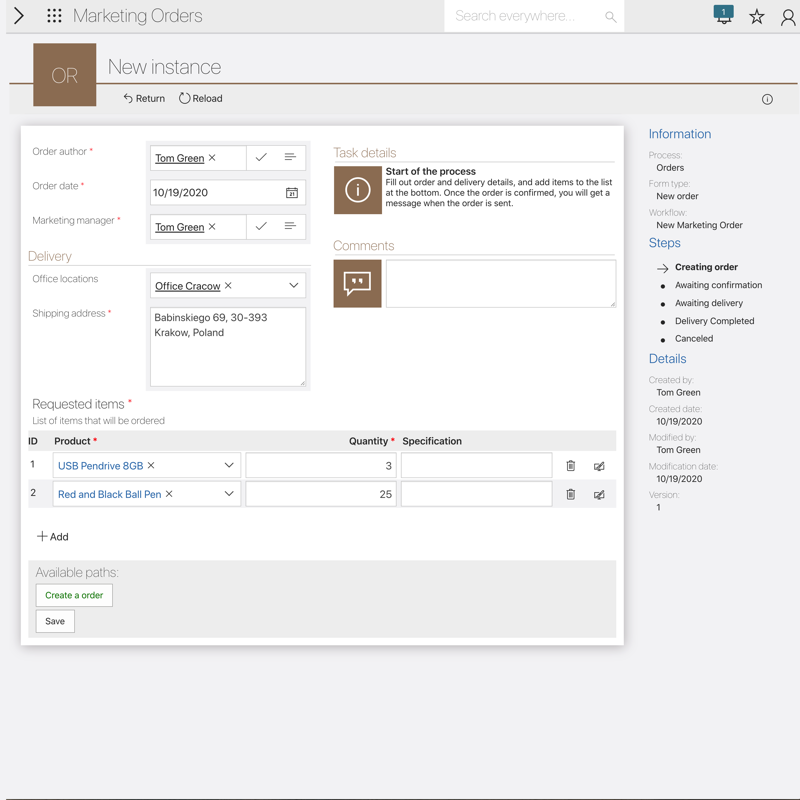Remove Tom Green from Order author
This screenshot has height=800, width=800.
212,158
